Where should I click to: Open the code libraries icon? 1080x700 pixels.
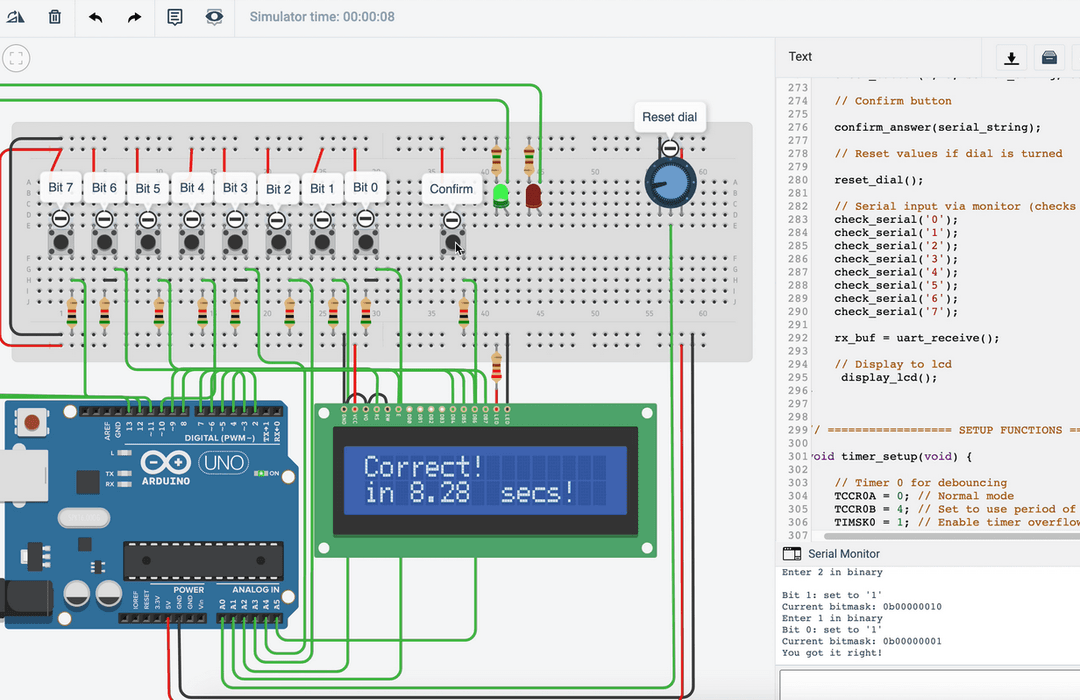point(1049,57)
